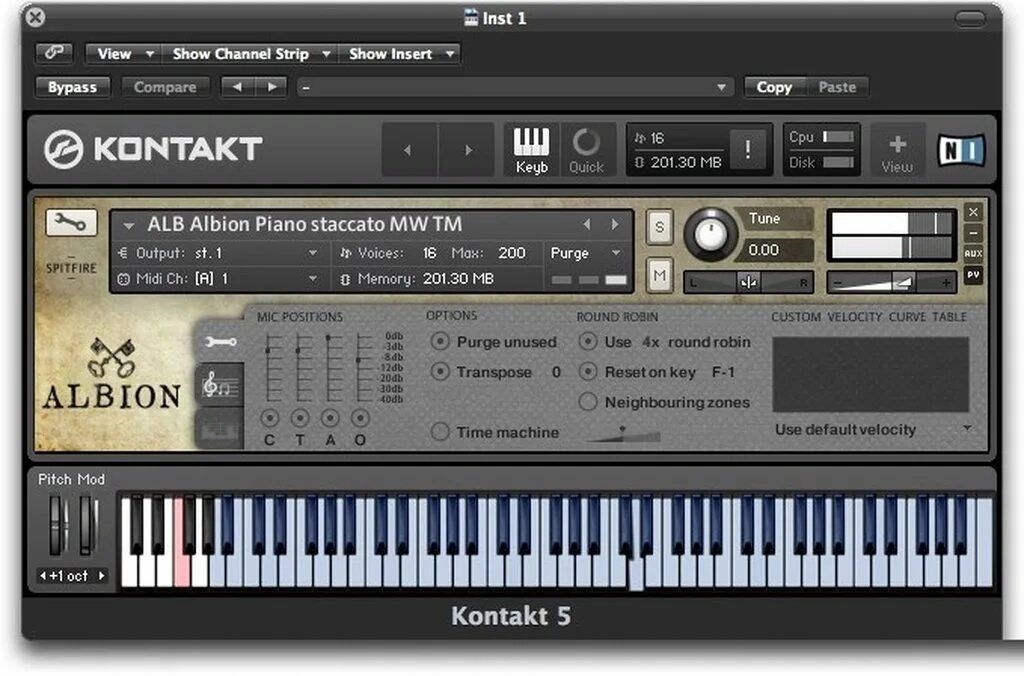Open Albion wrench settings page tab

(x=220, y=342)
